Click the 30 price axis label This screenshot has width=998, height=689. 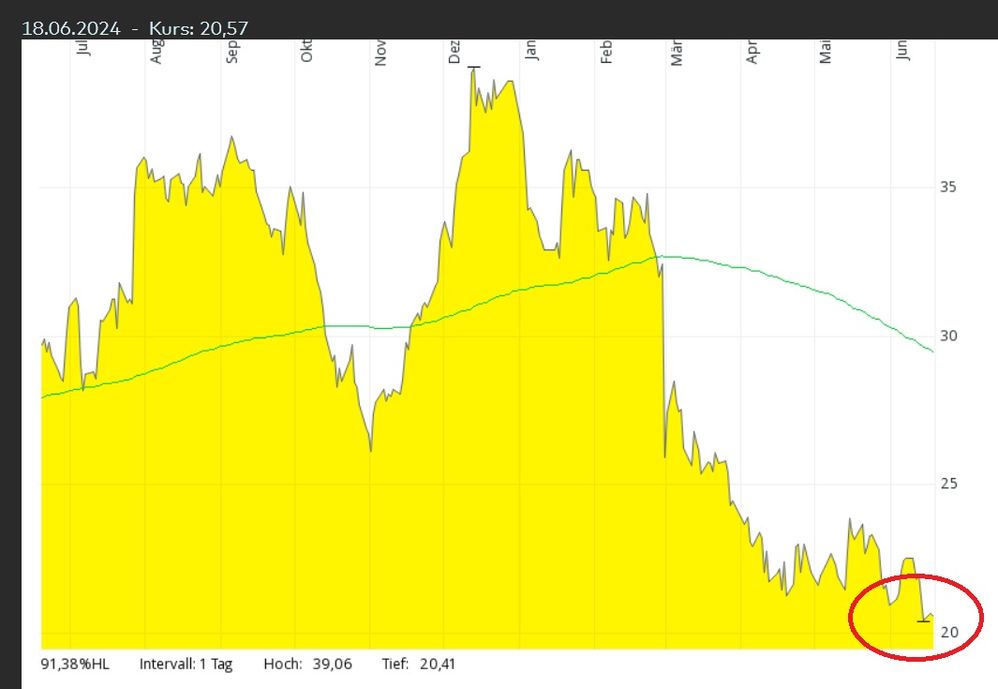click(x=948, y=336)
